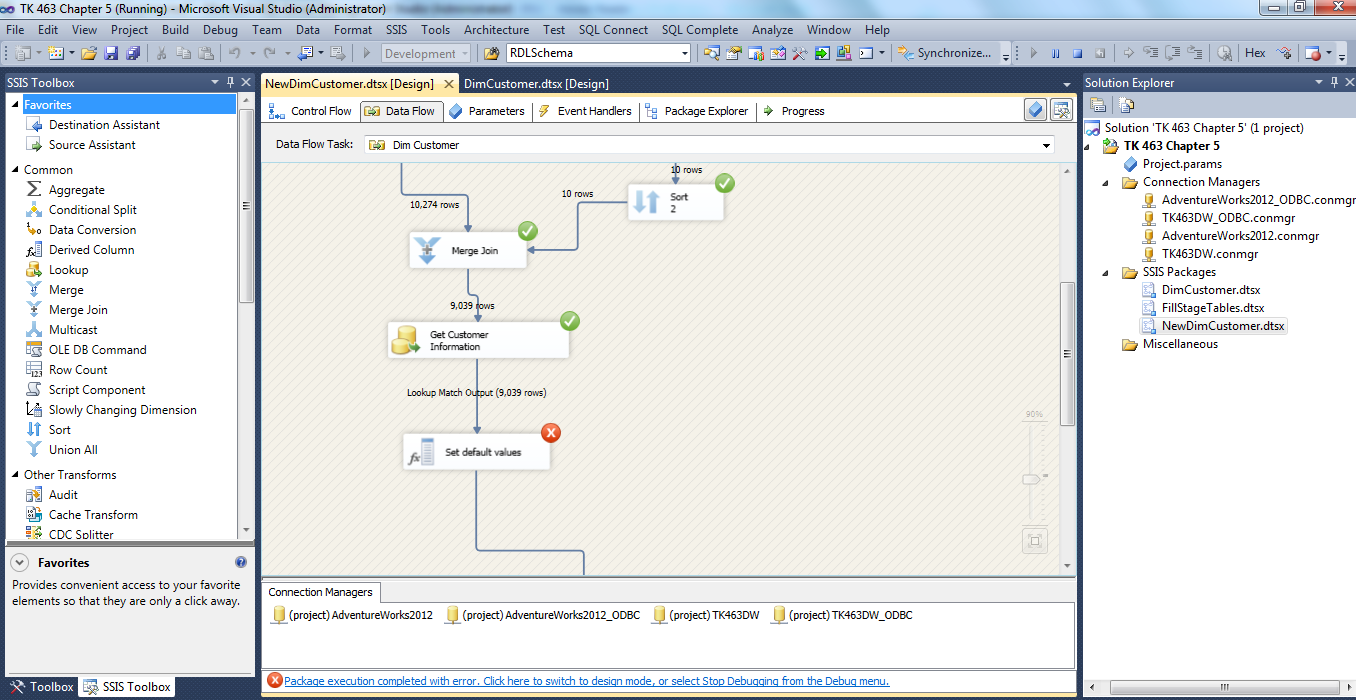Select (project) TK463DW connection manager
Image resolution: width=1356 pixels, height=700 pixels.
(x=705, y=615)
